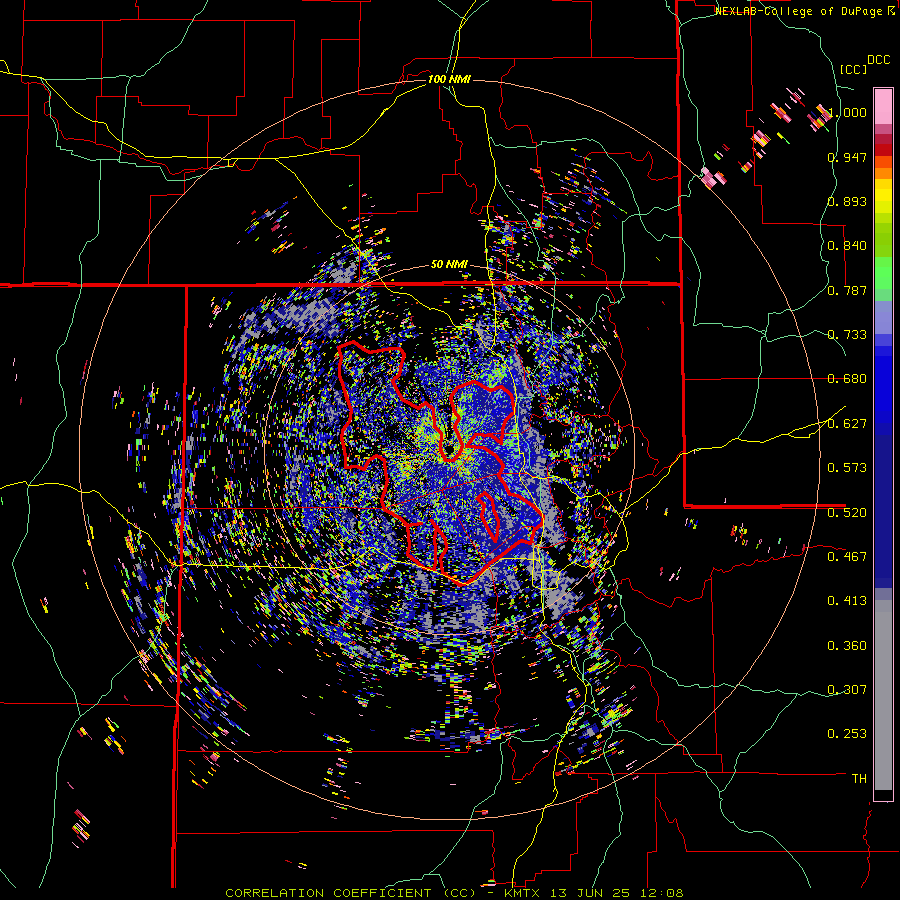Image resolution: width=900 pixels, height=900 pixels.
Task: Click the yellow band of the color scale
Action: click(x=883, y=197)
